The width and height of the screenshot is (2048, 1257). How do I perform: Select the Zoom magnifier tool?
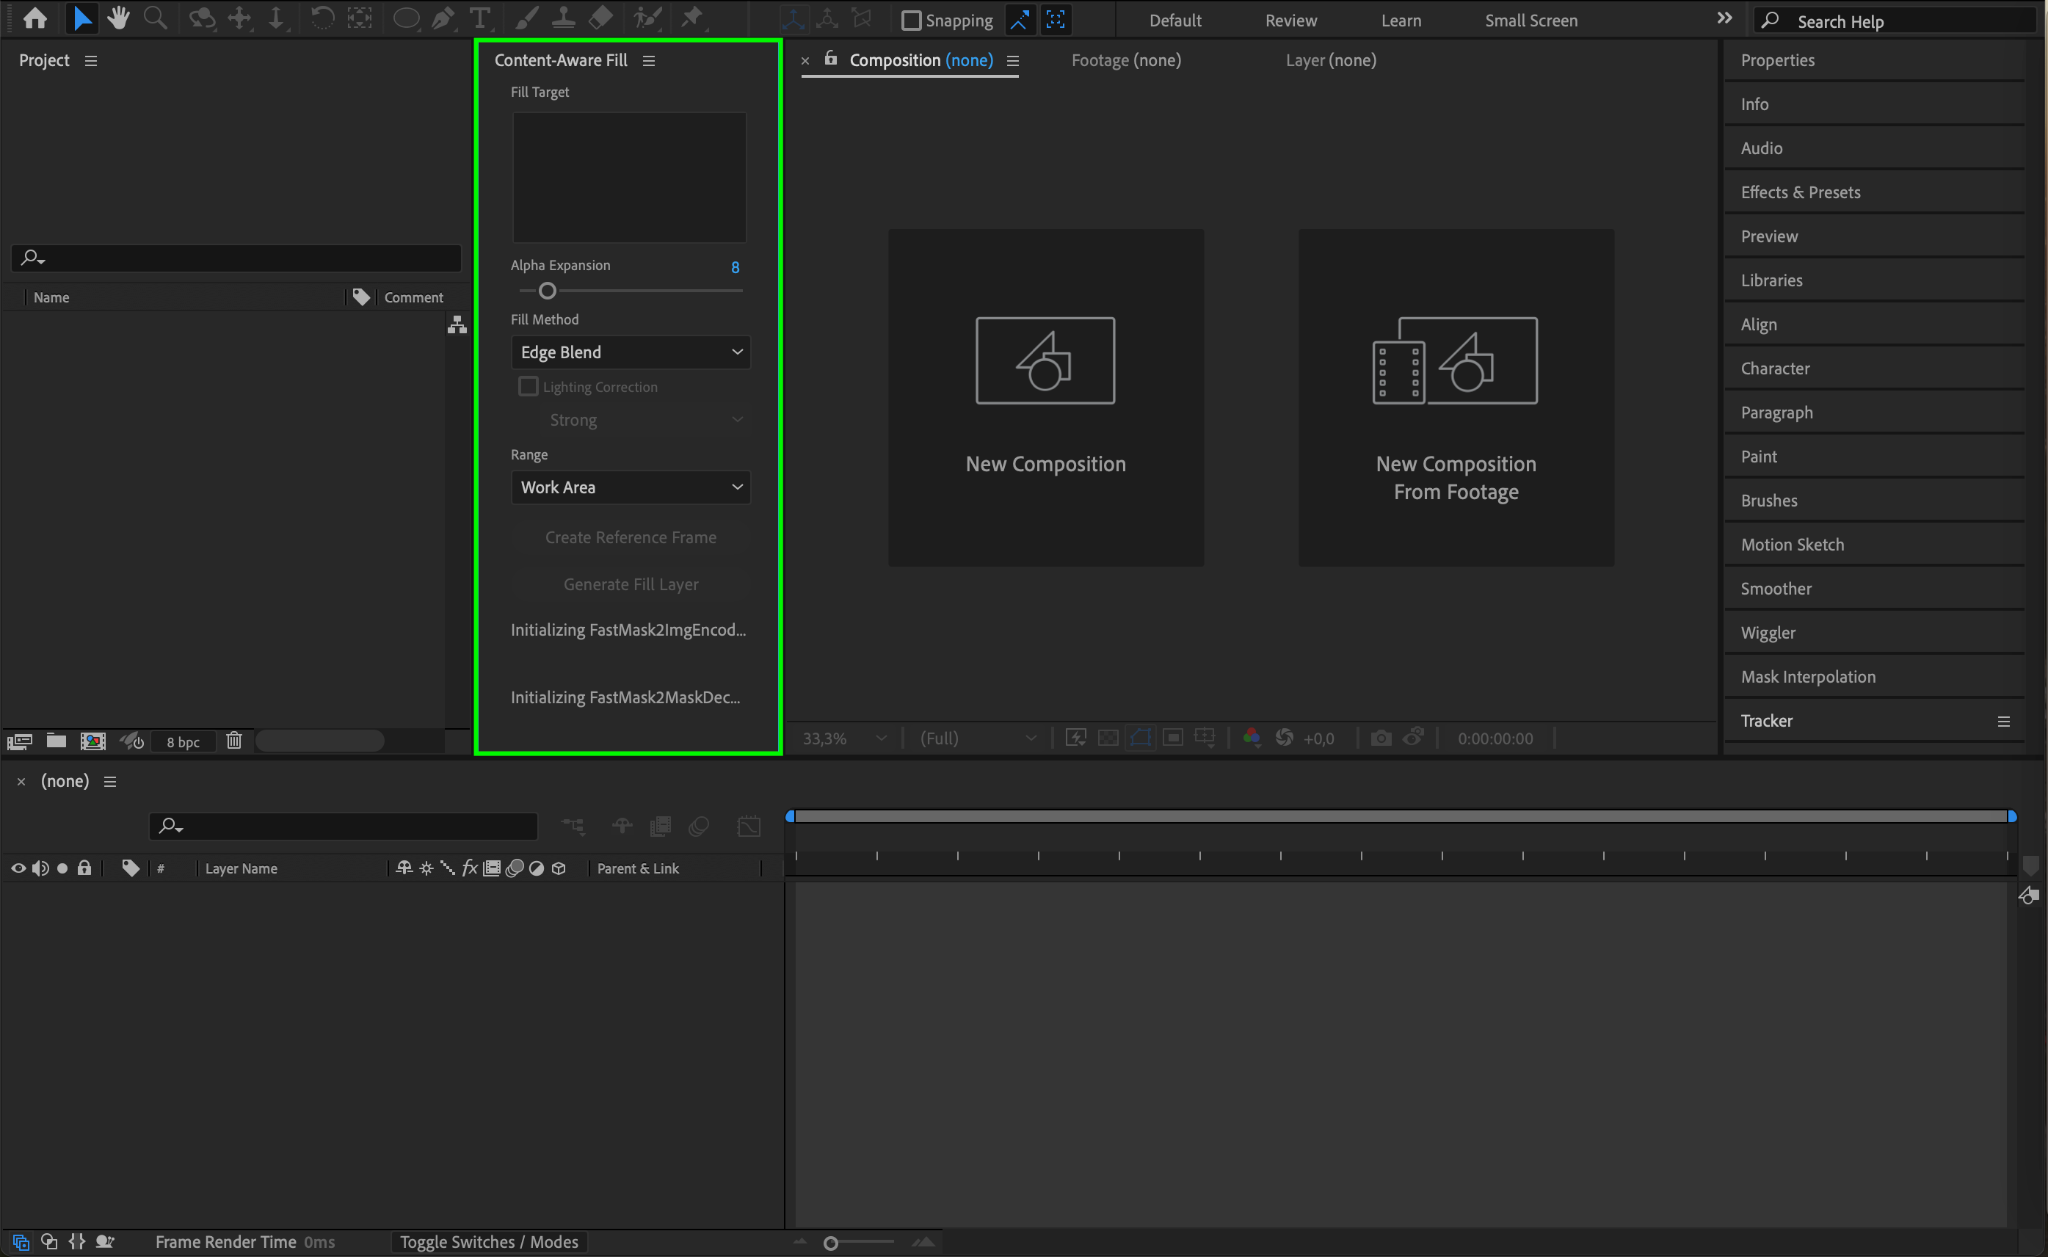[x=155, y=18]
